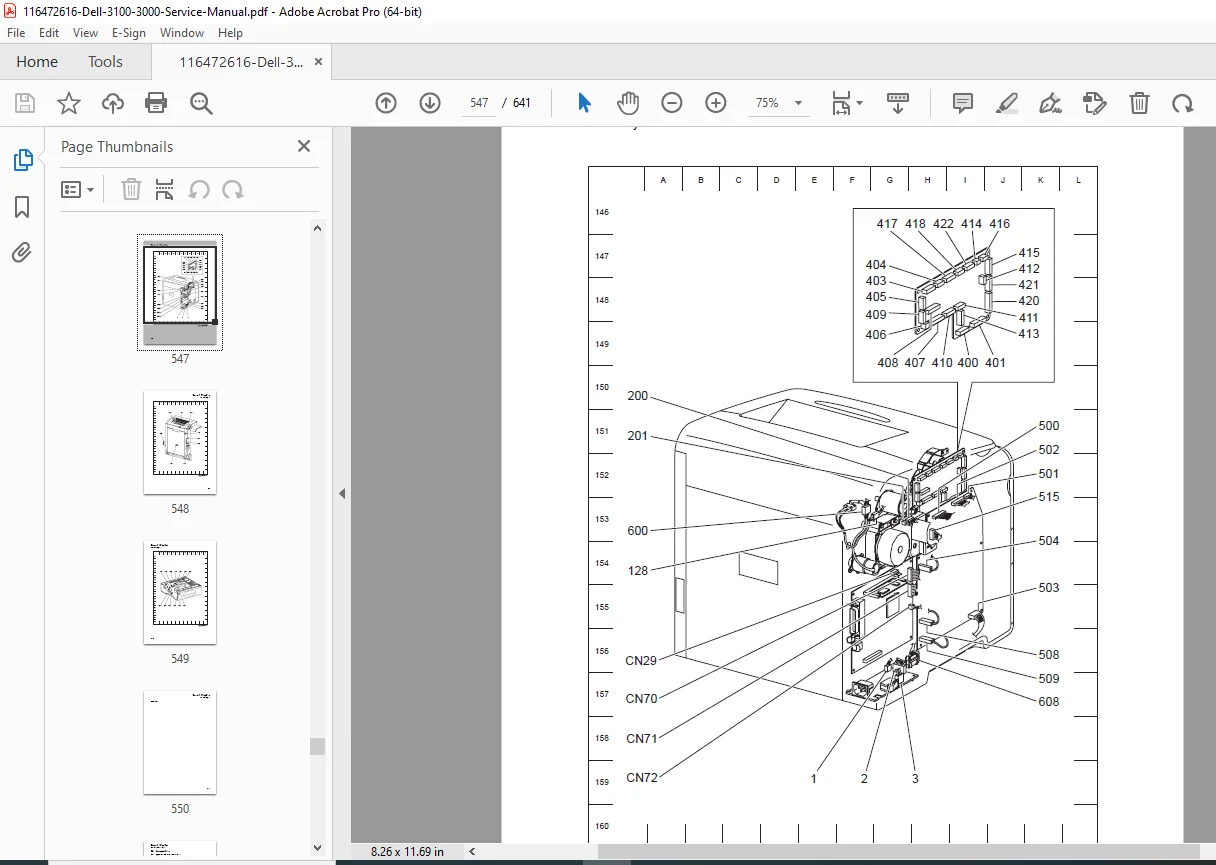Image resolution: width=1216 pixels, height=865 pixels.
Task: Click the CN72 label in the diagram
Action: click(x=642, y=778)
